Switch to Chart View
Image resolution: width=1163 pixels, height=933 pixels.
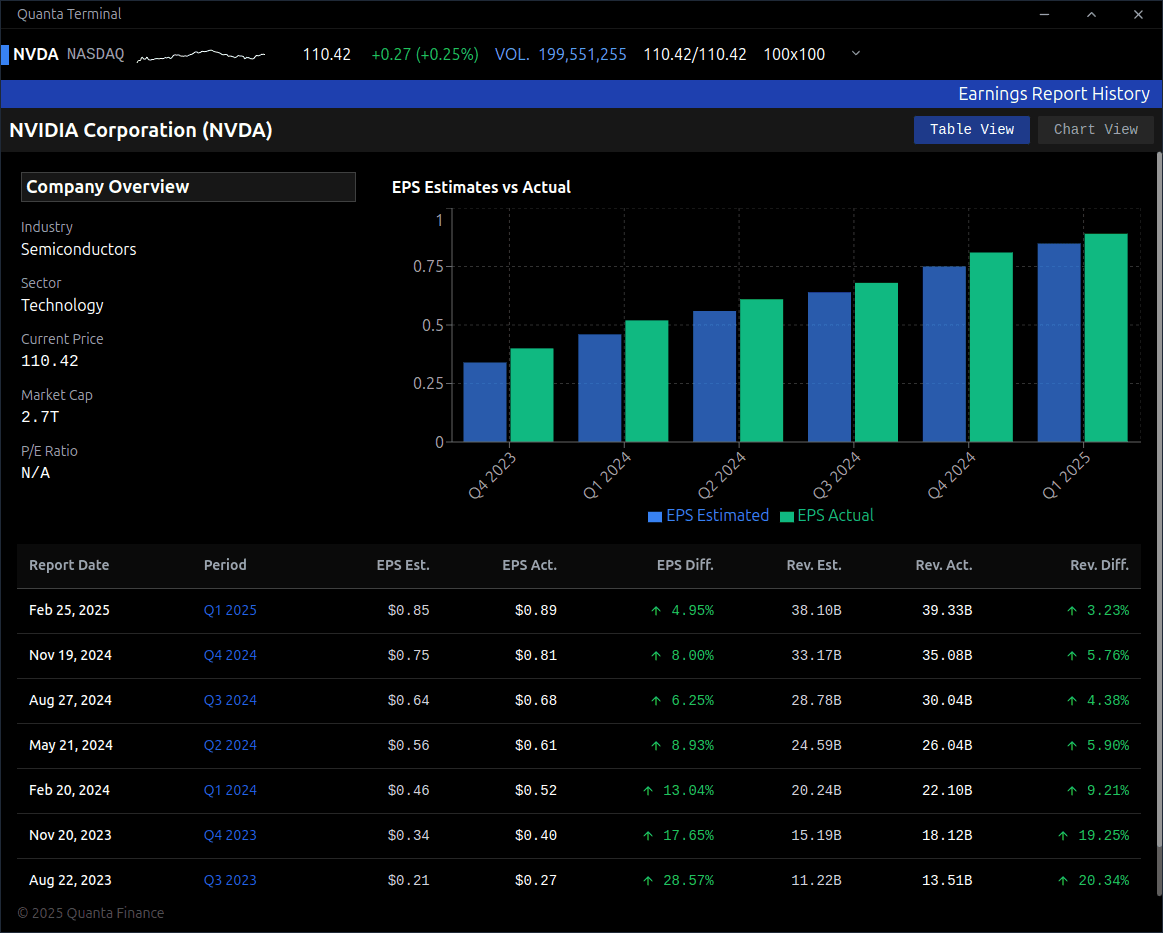pos(1096,130)
